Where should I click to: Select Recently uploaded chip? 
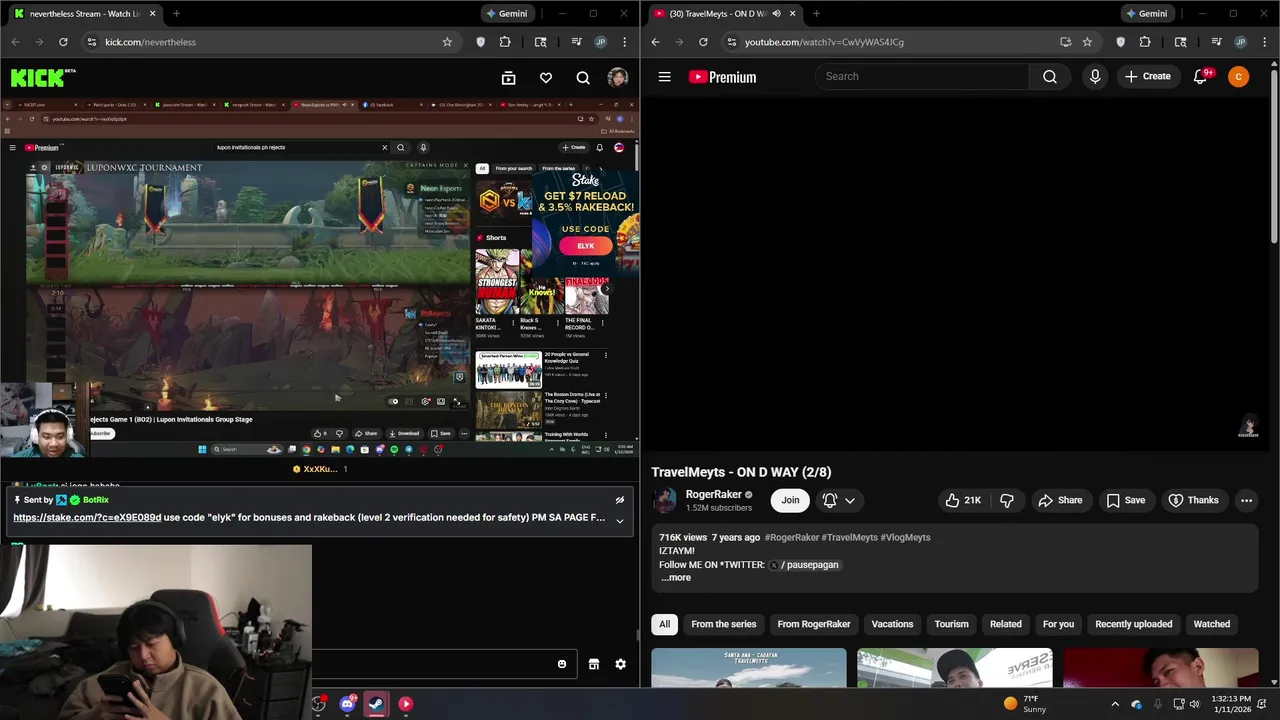tap(1133, 624)
